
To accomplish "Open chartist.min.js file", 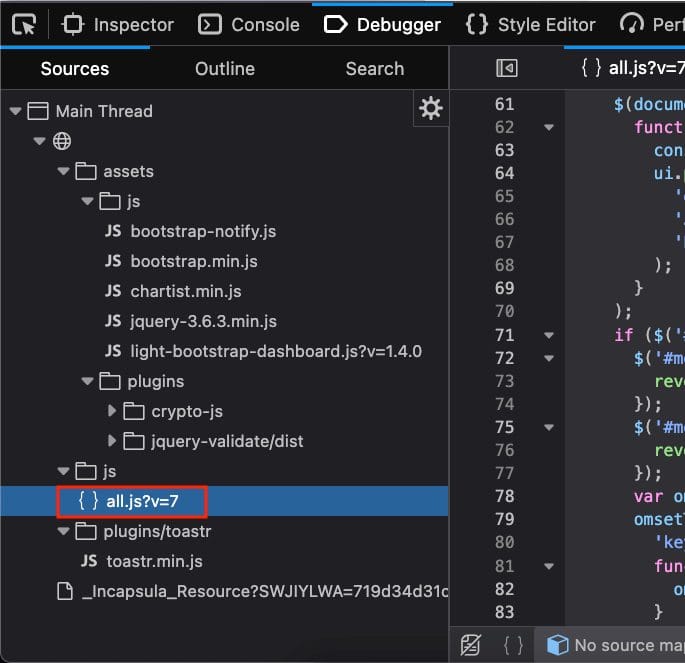I will click(186, 291).
